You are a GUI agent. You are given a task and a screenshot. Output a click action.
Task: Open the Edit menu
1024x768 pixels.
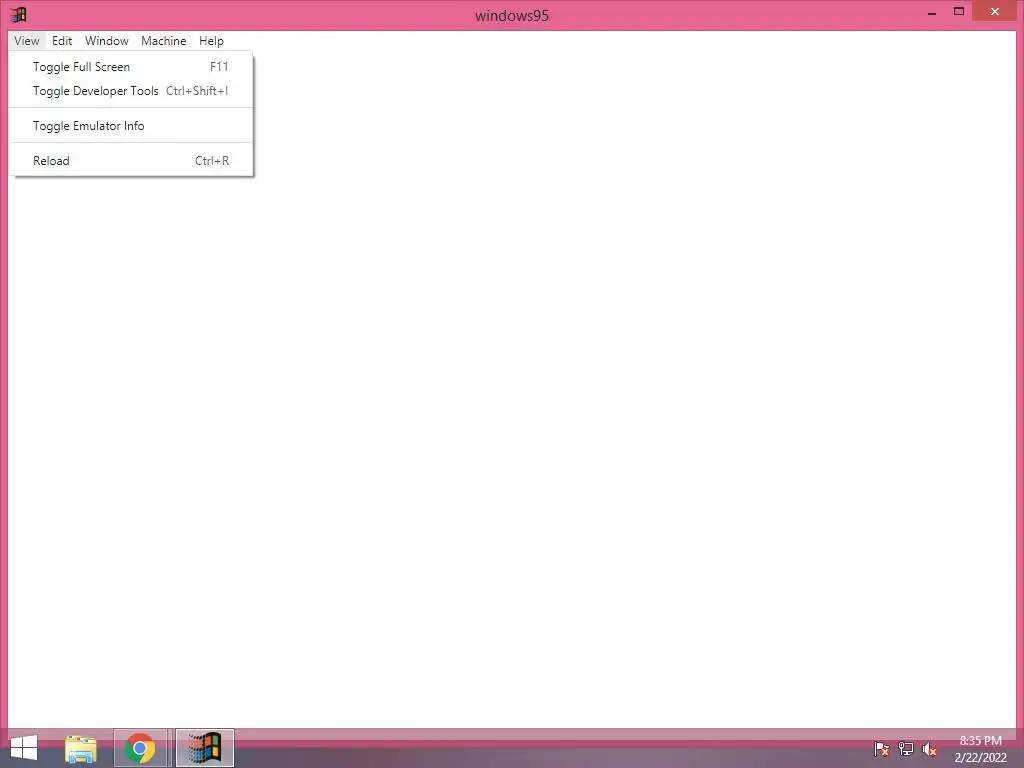coord(62,40)
